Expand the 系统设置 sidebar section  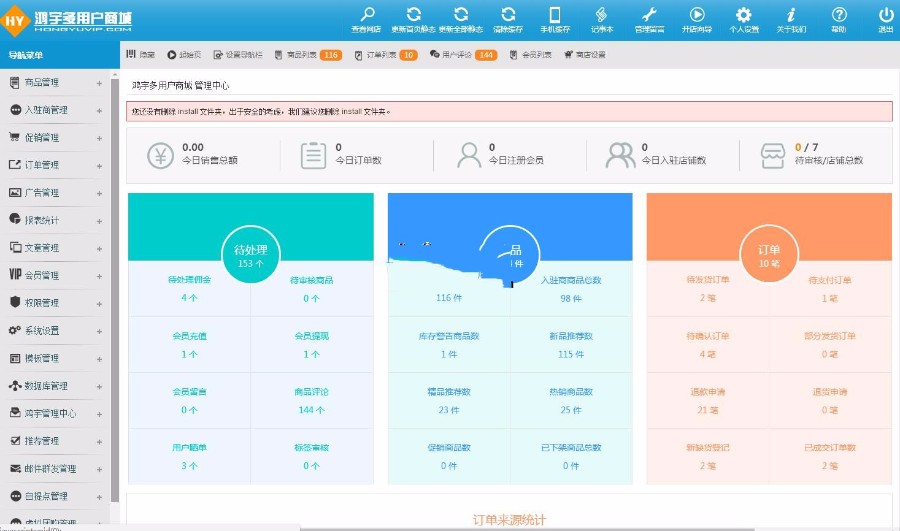56,331
